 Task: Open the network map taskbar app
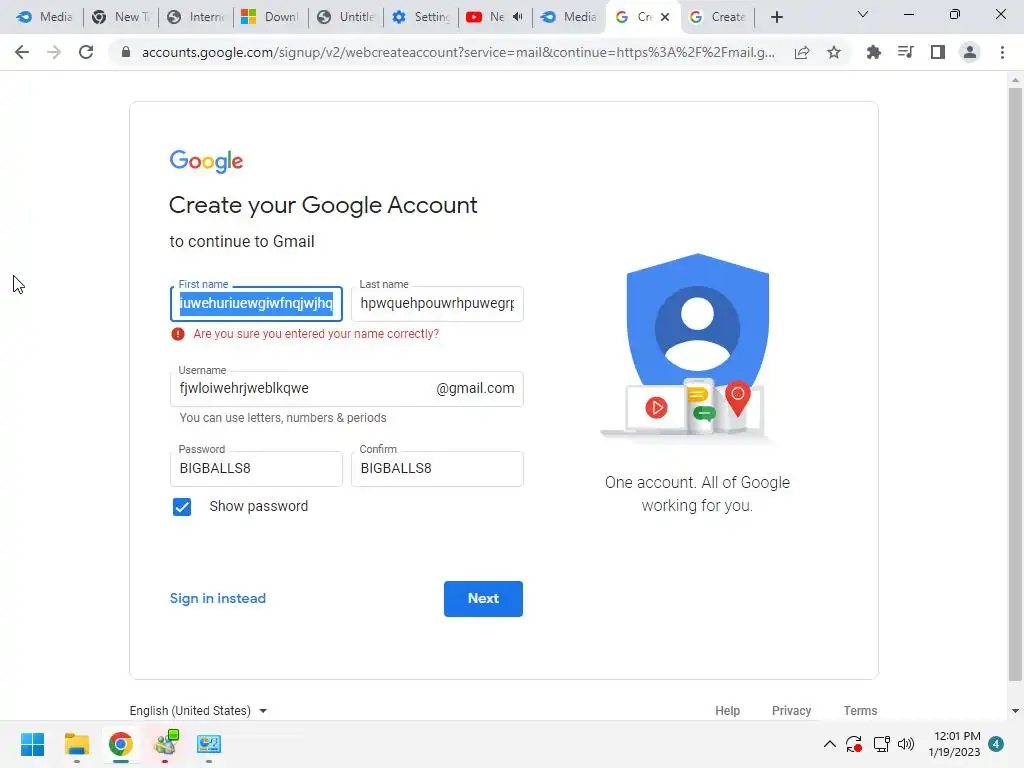coord(165,744)
